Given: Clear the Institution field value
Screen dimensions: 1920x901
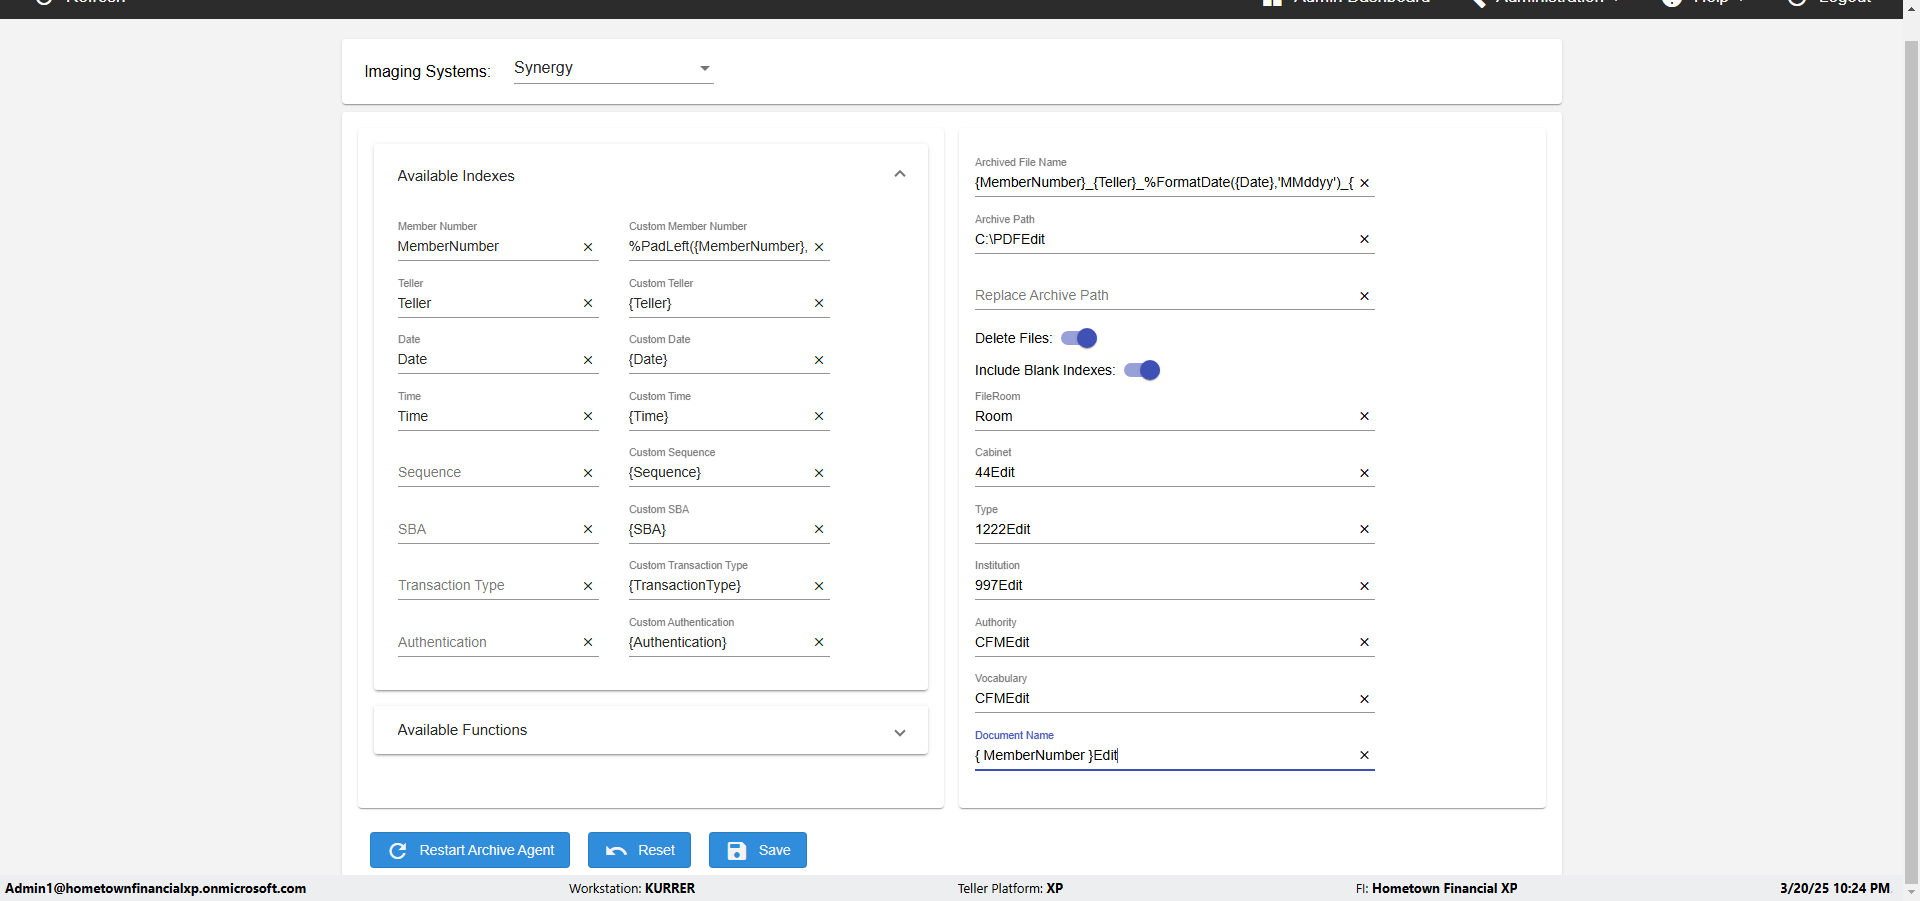Looking at the screenshot, I should (x=1364, y=586).
